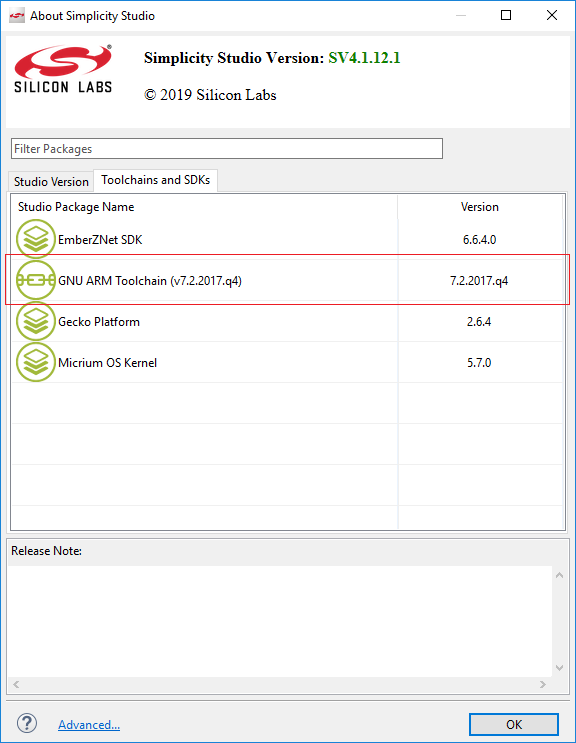Switch to the Studio Version tab

51,181
